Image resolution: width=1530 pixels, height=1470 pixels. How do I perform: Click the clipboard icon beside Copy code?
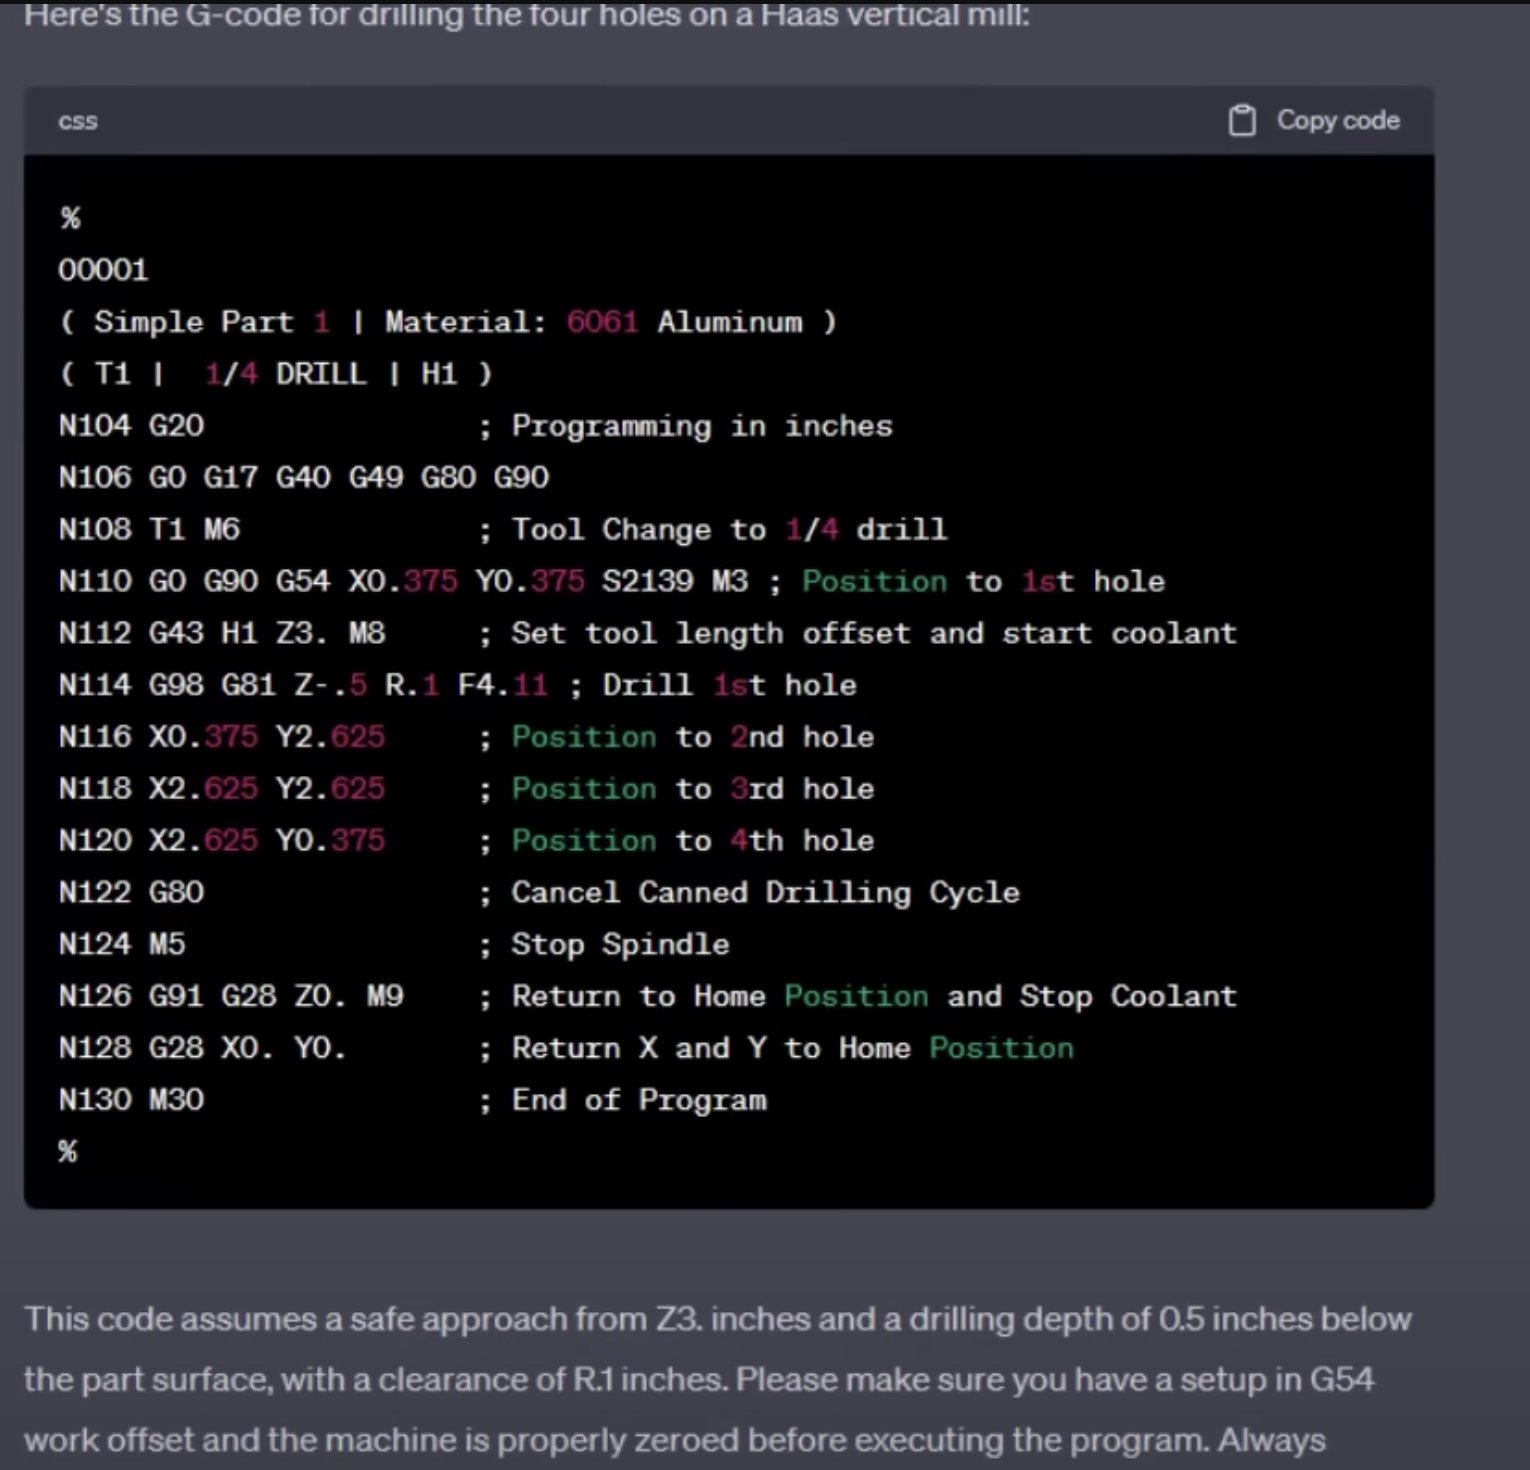coord(1243,119)
